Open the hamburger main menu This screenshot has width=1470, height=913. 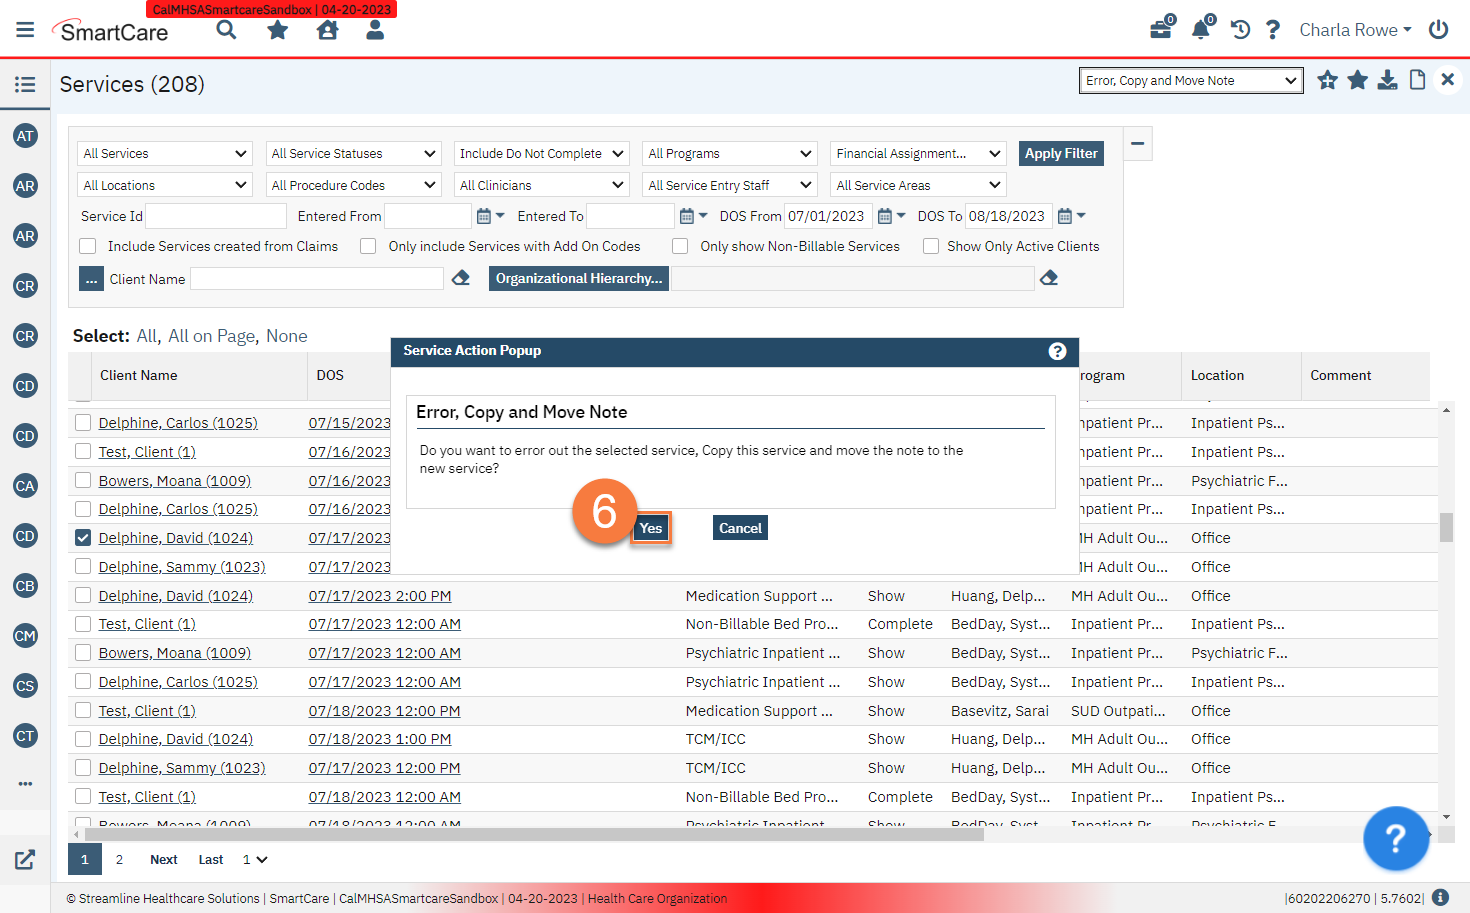click(x=25, y=30)
